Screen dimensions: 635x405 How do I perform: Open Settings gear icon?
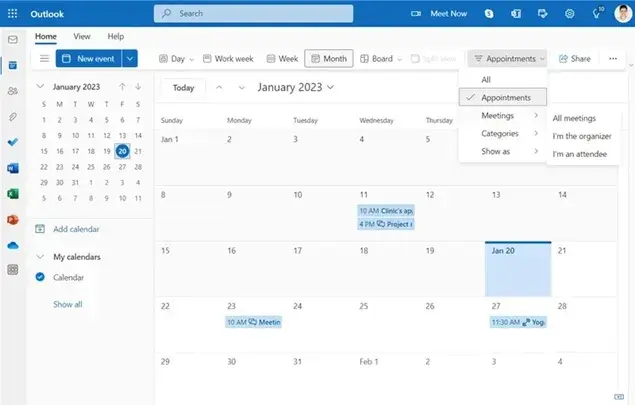[x=569, y=14]
